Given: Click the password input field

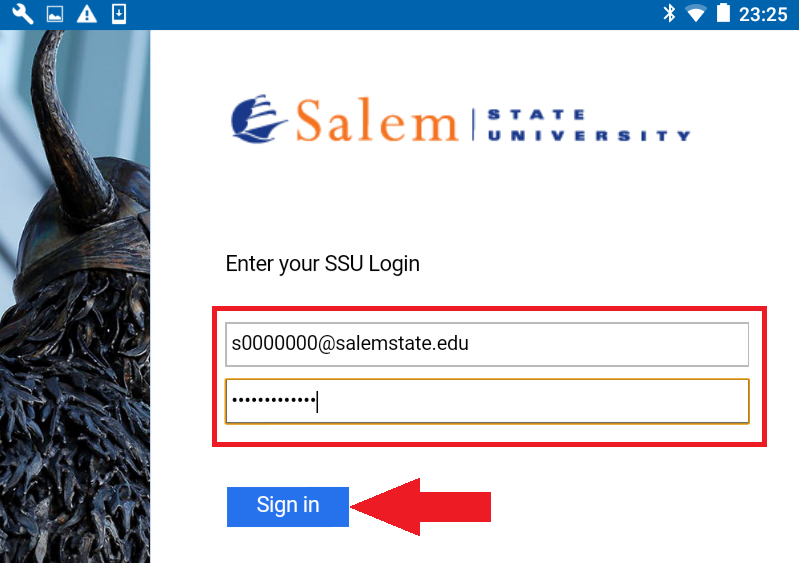Looking at the screenshot, I should pyautogui.click(x=487, y=401).
